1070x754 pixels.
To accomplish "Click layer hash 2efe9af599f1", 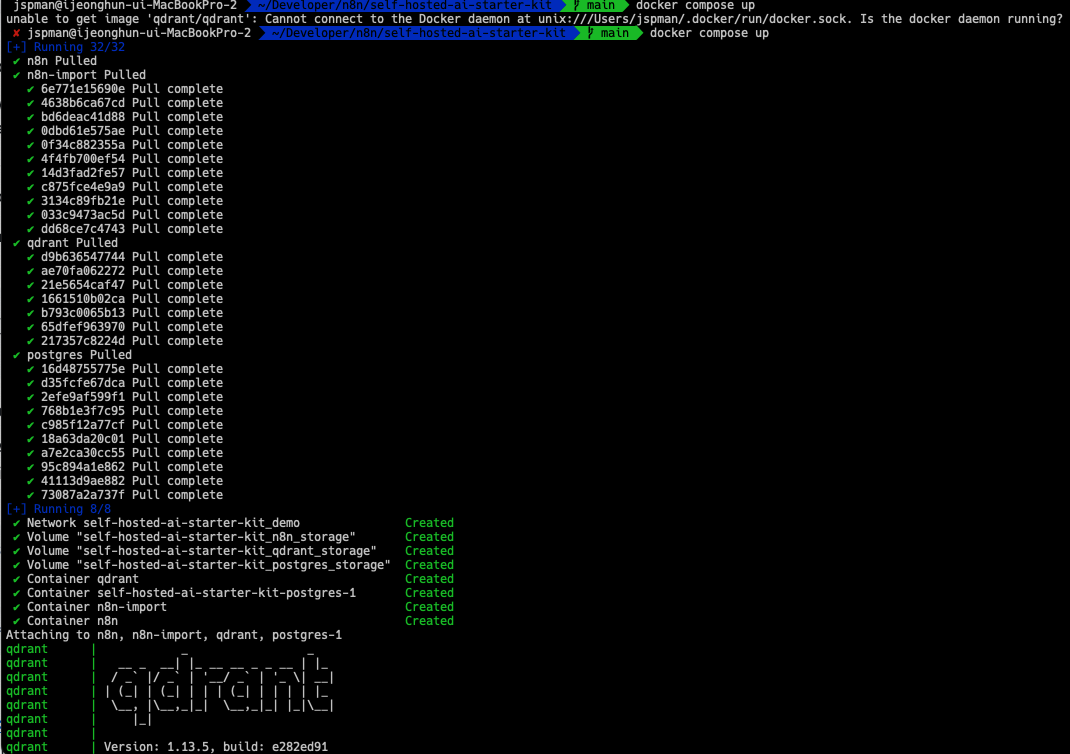I will (x=83, y=396).
